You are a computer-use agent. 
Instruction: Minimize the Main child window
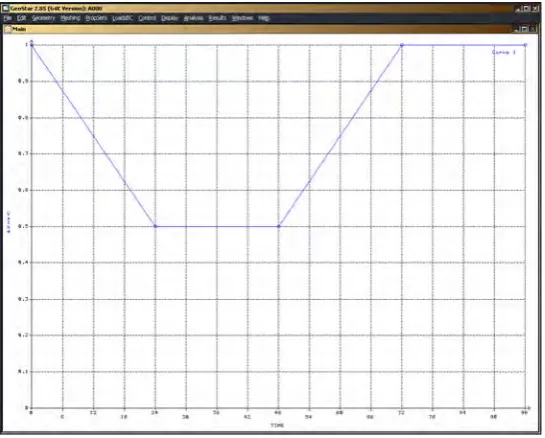pos(518,29)
